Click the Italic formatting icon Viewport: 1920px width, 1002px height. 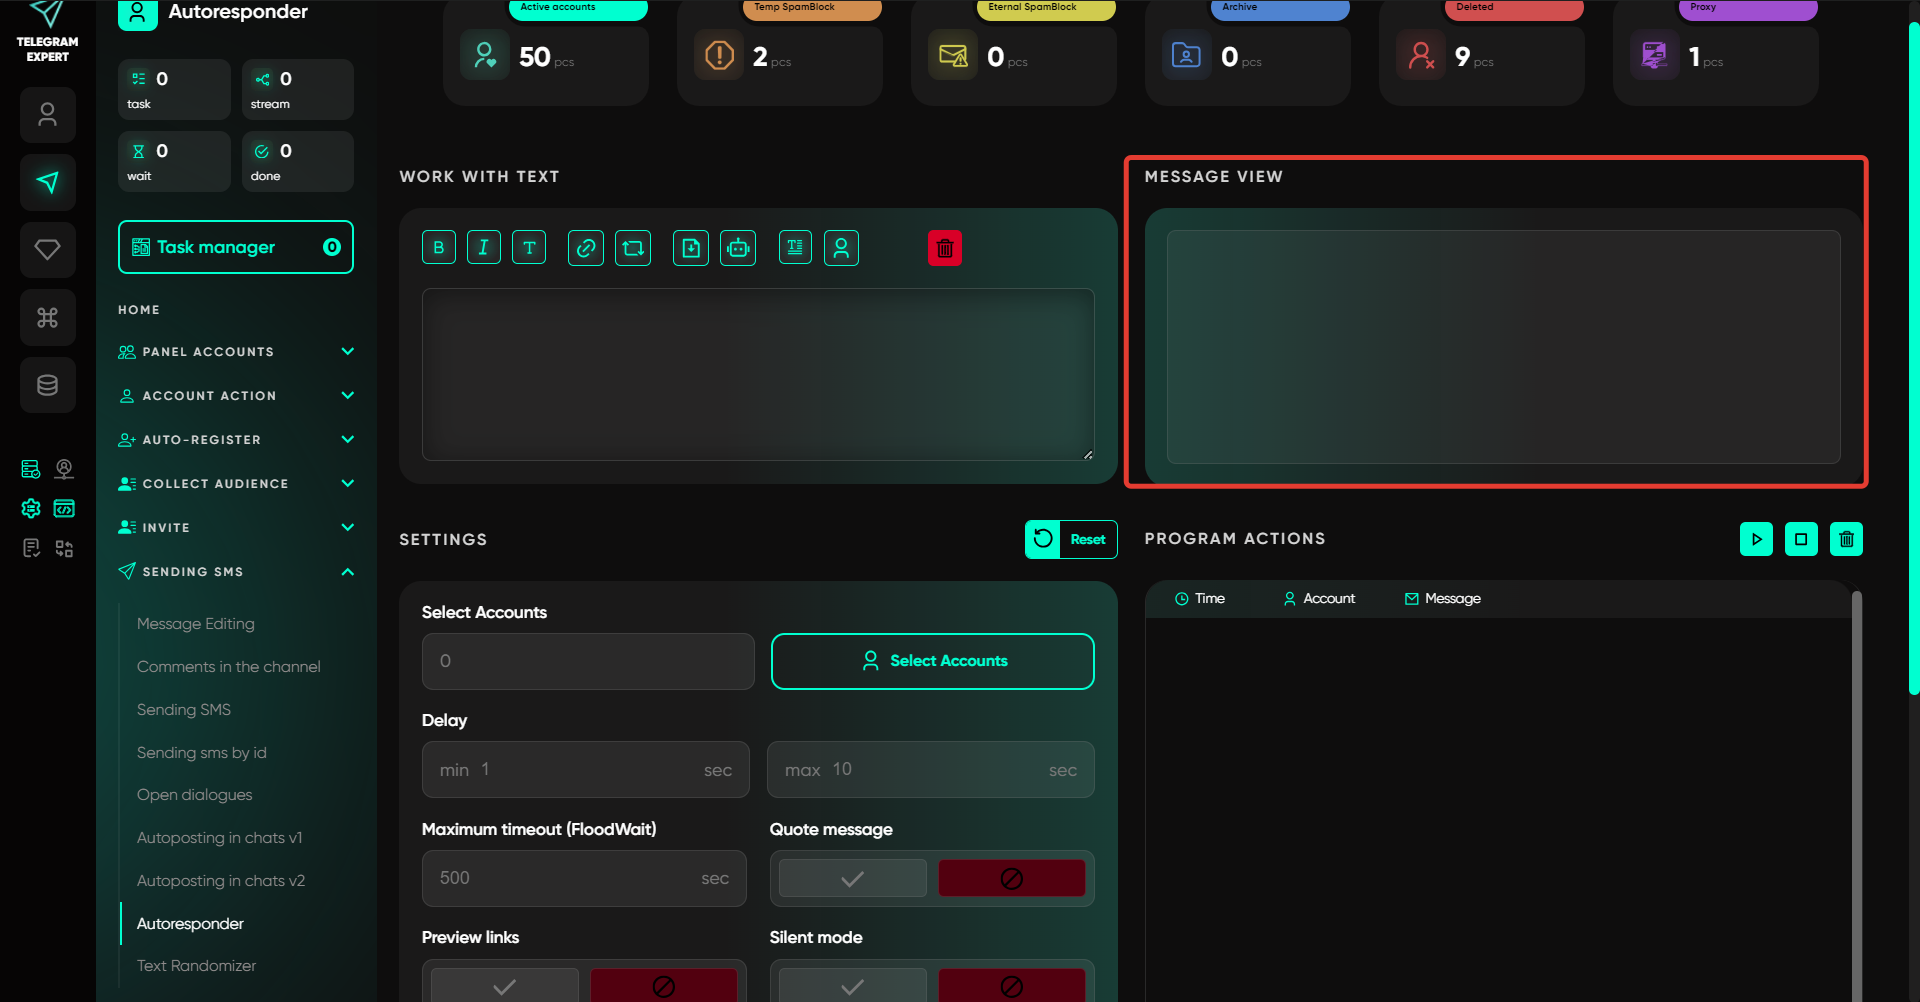483,248
